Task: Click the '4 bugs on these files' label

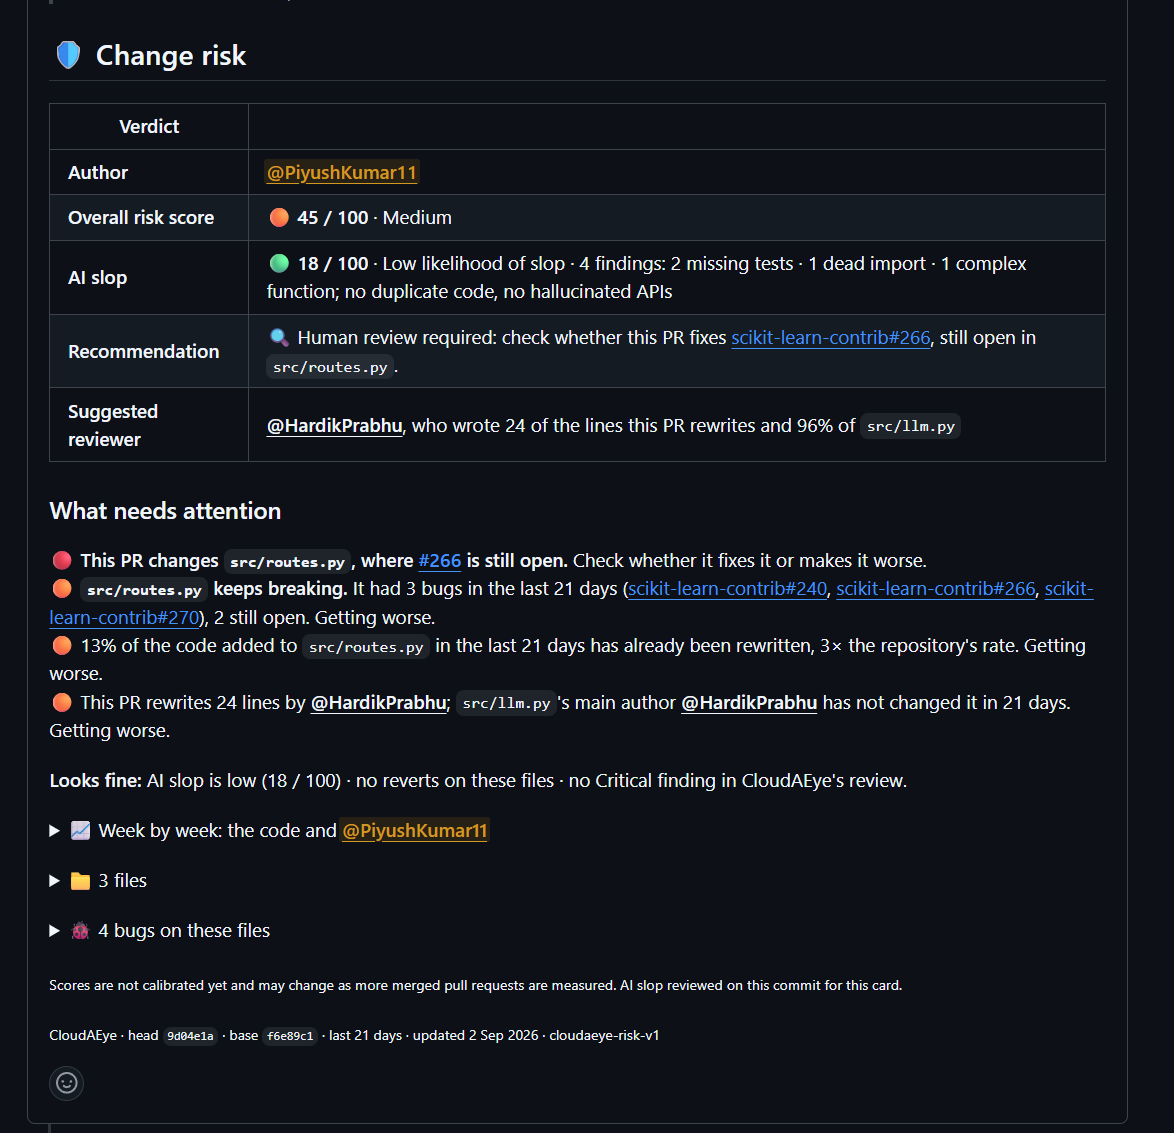Action: pyautogui.click(x=184, y=931)
